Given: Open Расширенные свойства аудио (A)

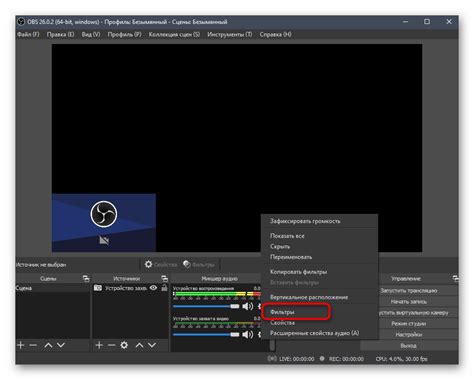Looking at the screenshot, I should [319, 333].
